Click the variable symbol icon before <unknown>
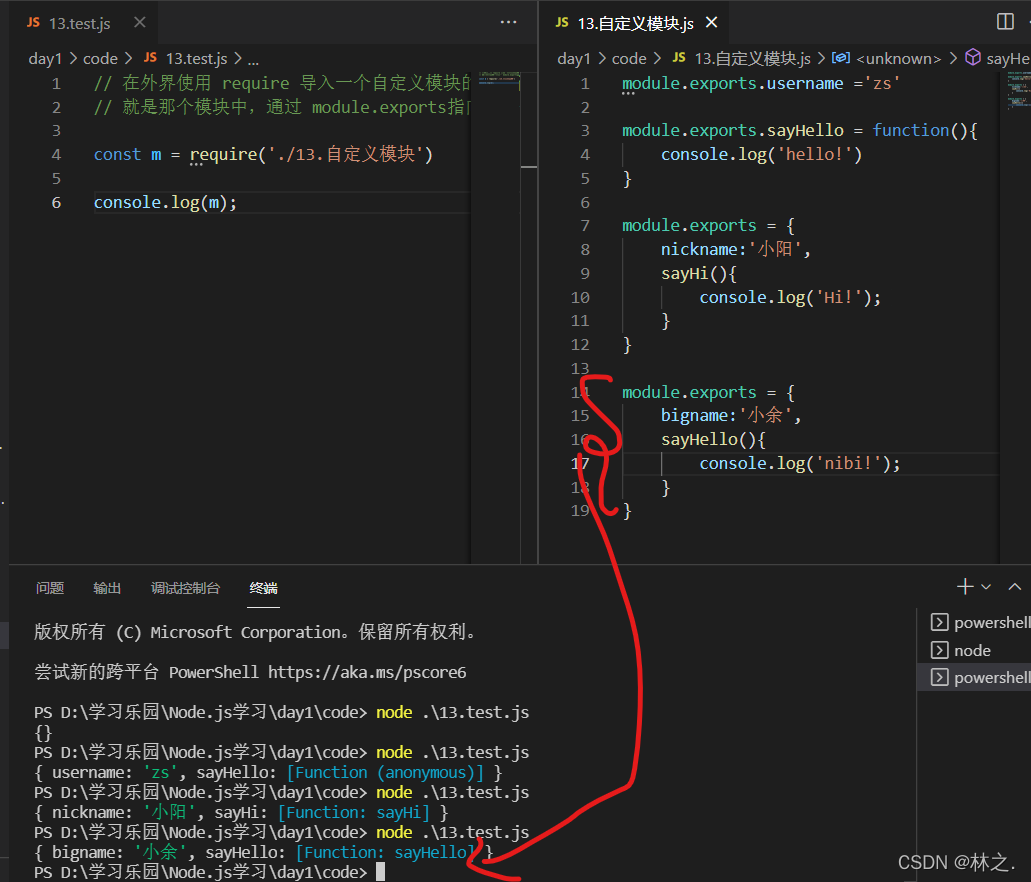1031x882 pixels. point(840,58)
